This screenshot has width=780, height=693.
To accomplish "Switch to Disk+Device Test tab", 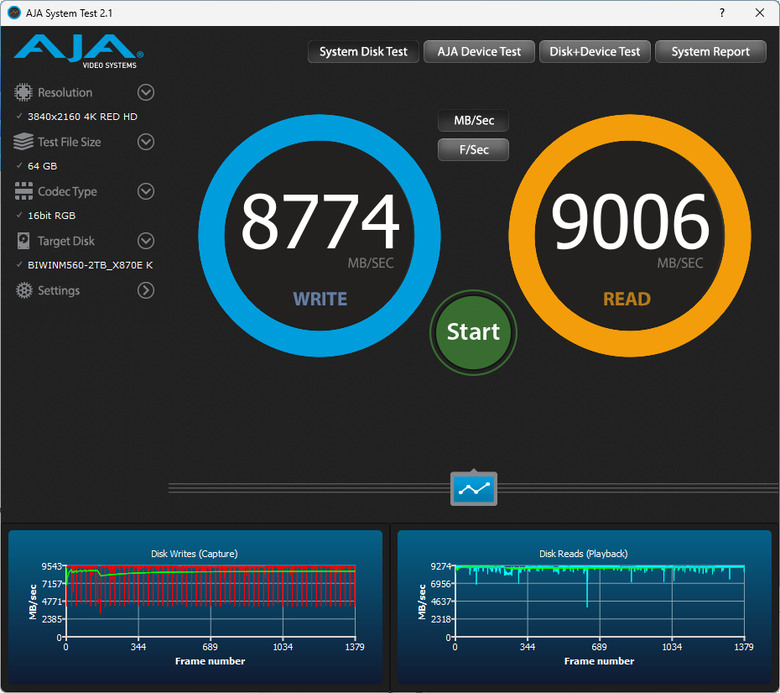I will click(594, 52).
